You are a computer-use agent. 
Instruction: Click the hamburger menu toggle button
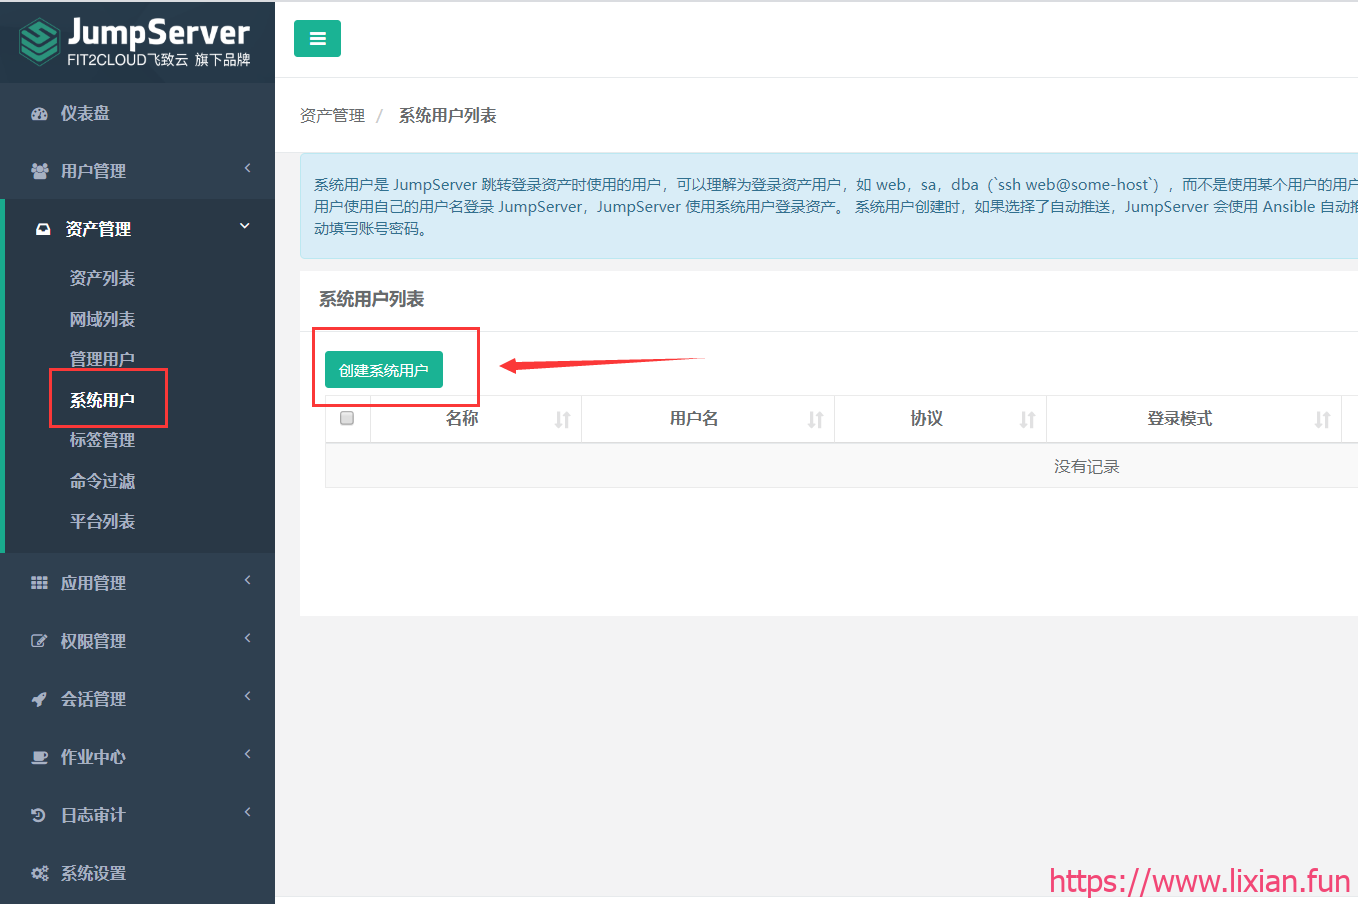(x=317, y=39)
